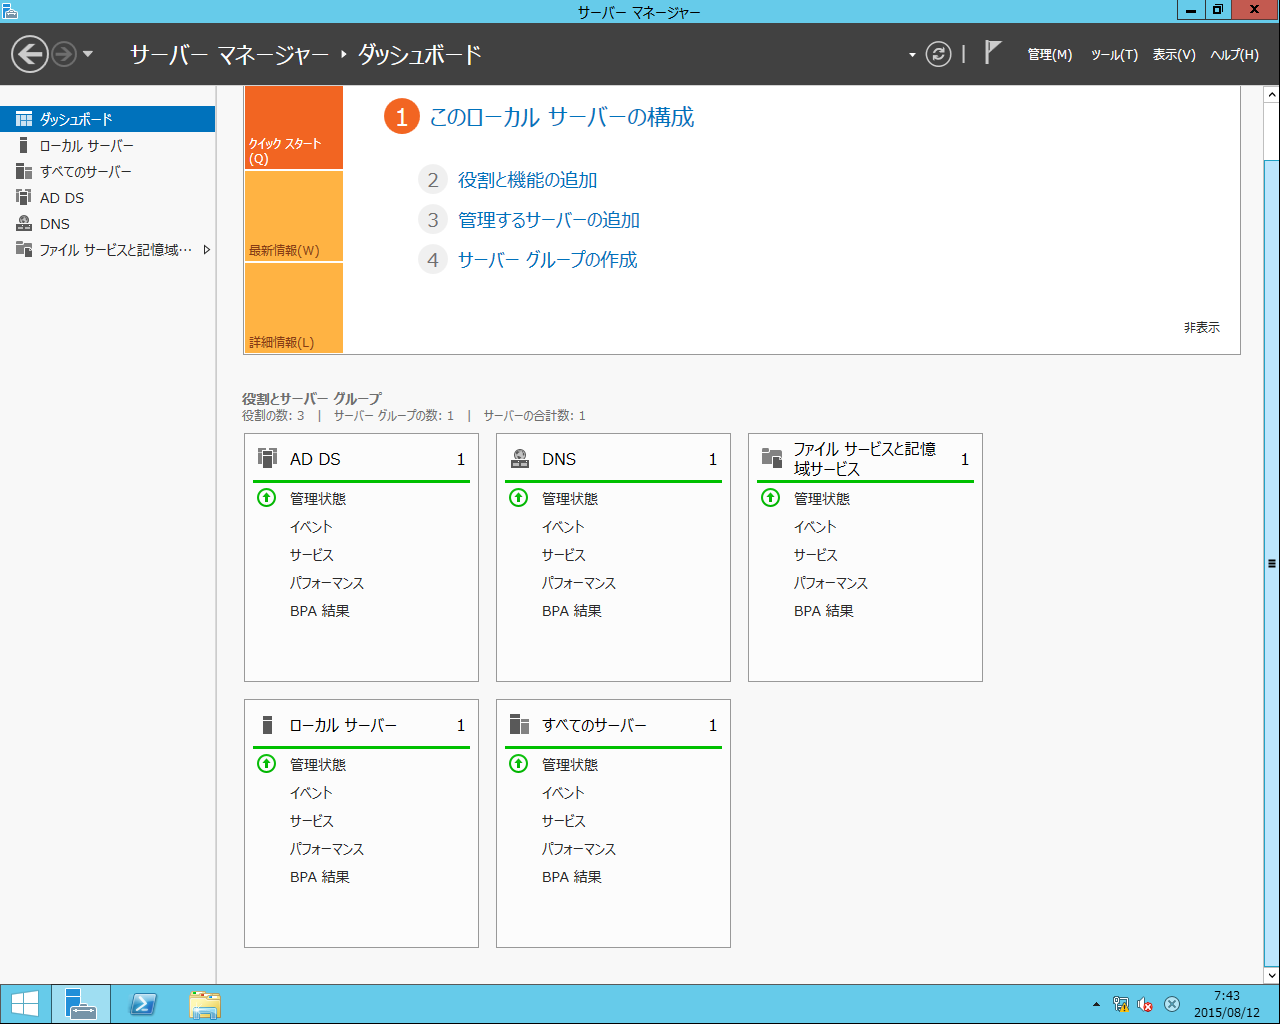This screenshot has height=1024, width=1280.
Task: Select ローカル サーバー in the sidebar
Action: [x=107, y=146]
